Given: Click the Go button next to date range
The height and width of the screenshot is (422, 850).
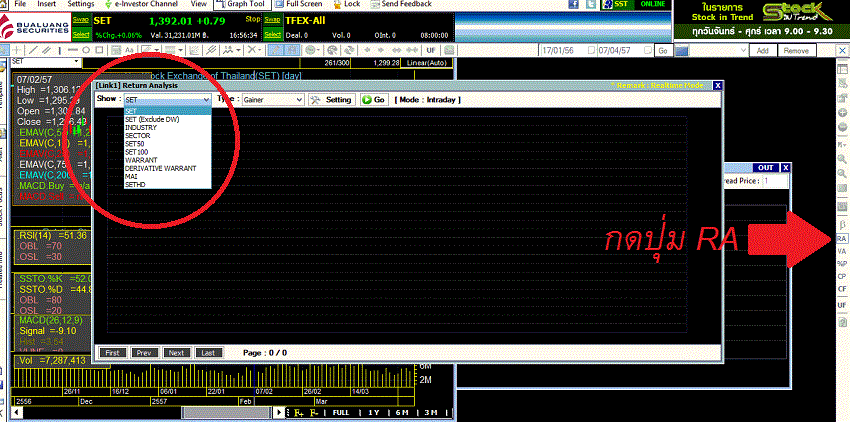Looking at the screenshot, I should pos(663,50).
